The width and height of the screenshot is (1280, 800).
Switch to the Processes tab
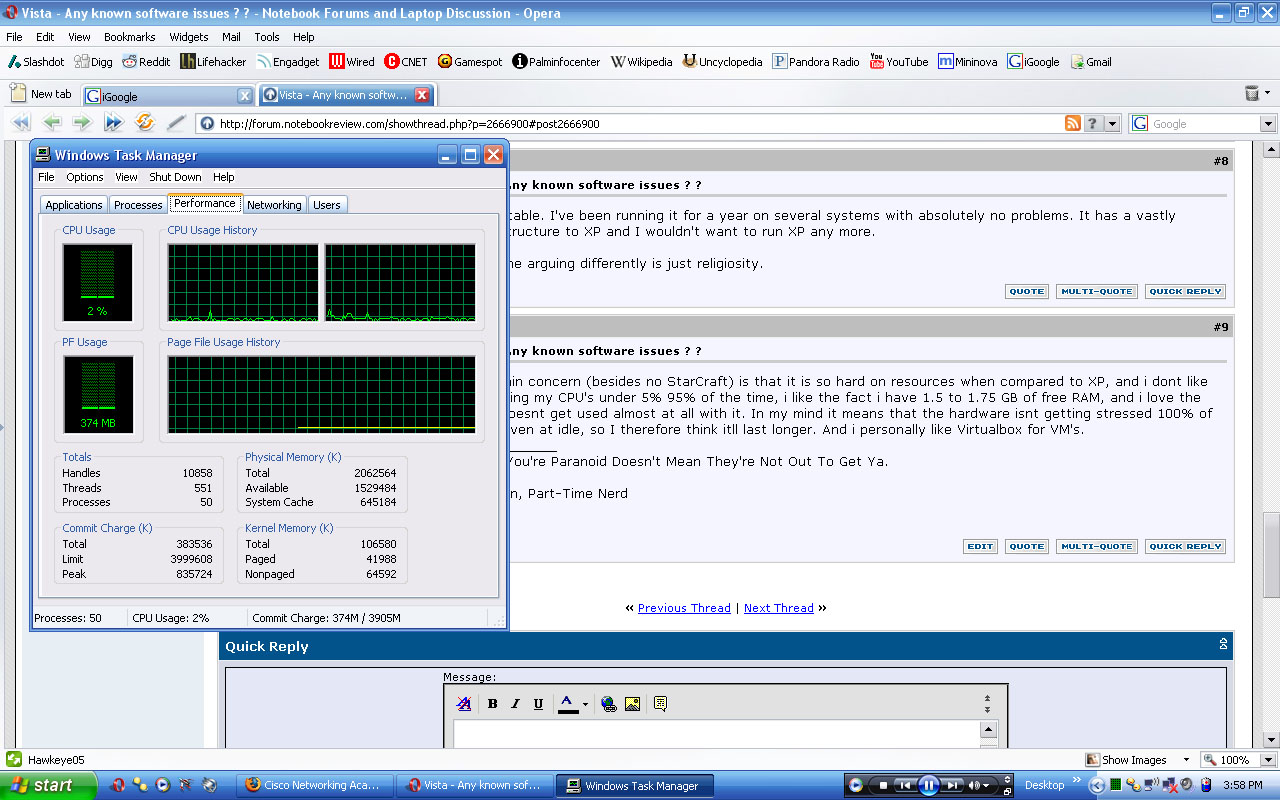click(x=138, y=204)
